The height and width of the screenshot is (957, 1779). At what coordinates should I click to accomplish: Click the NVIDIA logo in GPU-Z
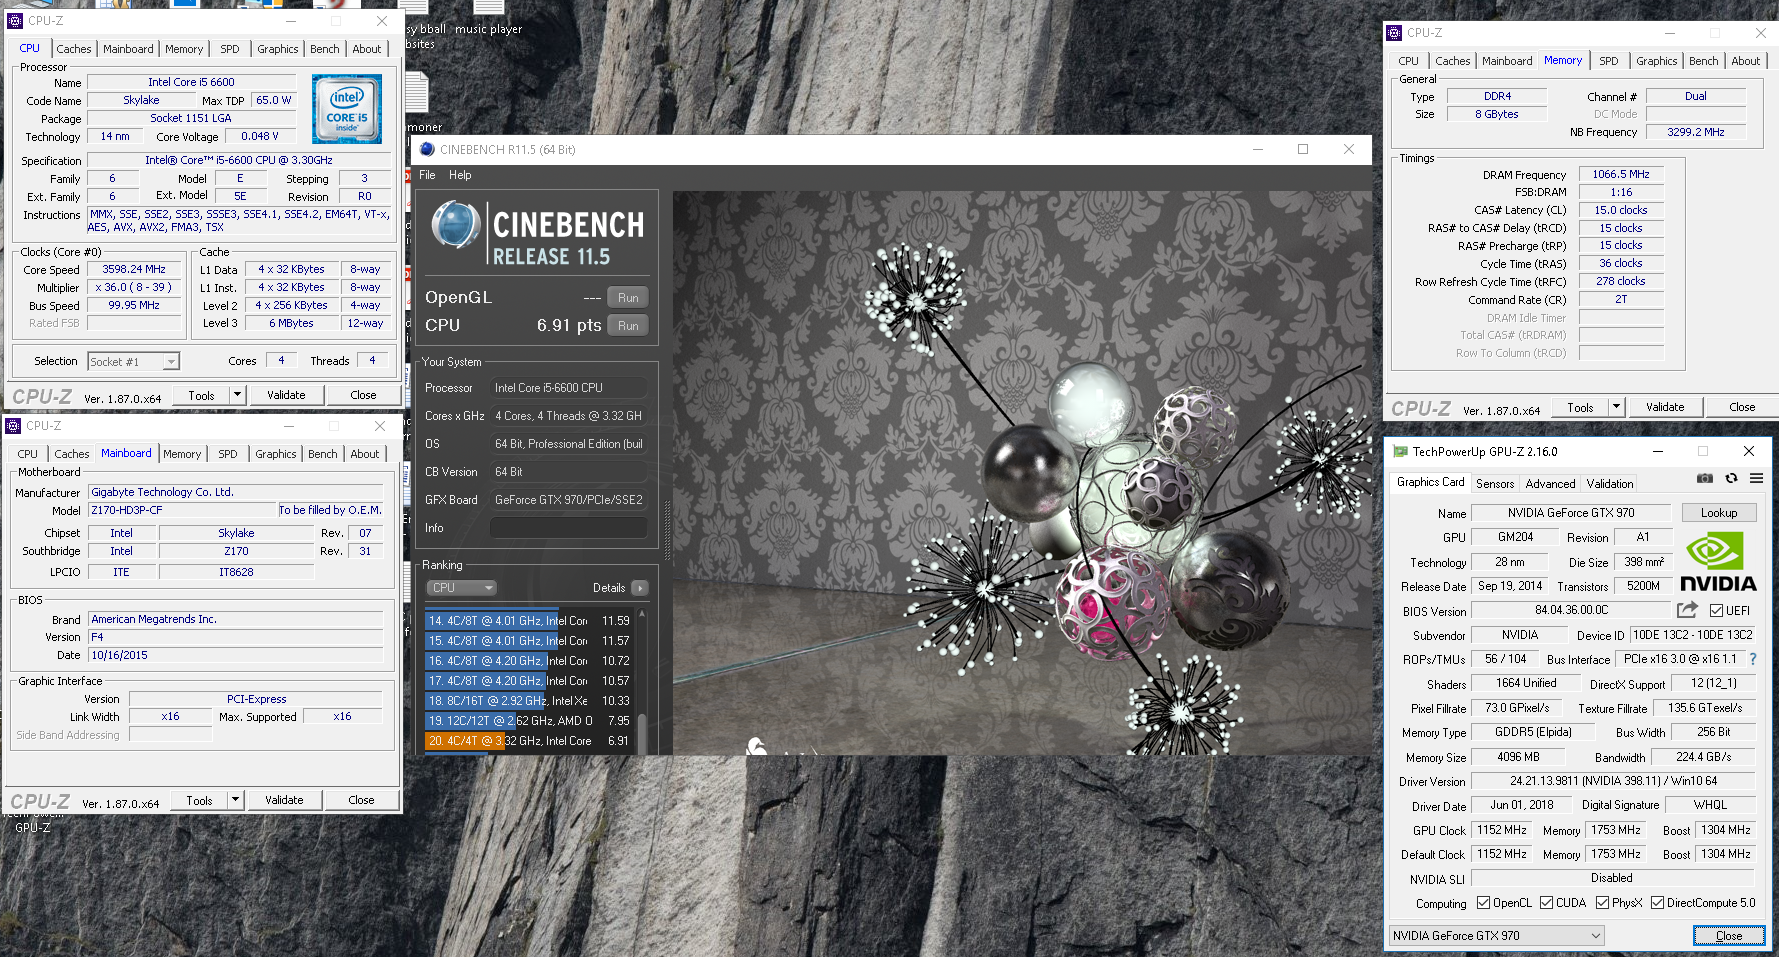(x=1718, y=562)
